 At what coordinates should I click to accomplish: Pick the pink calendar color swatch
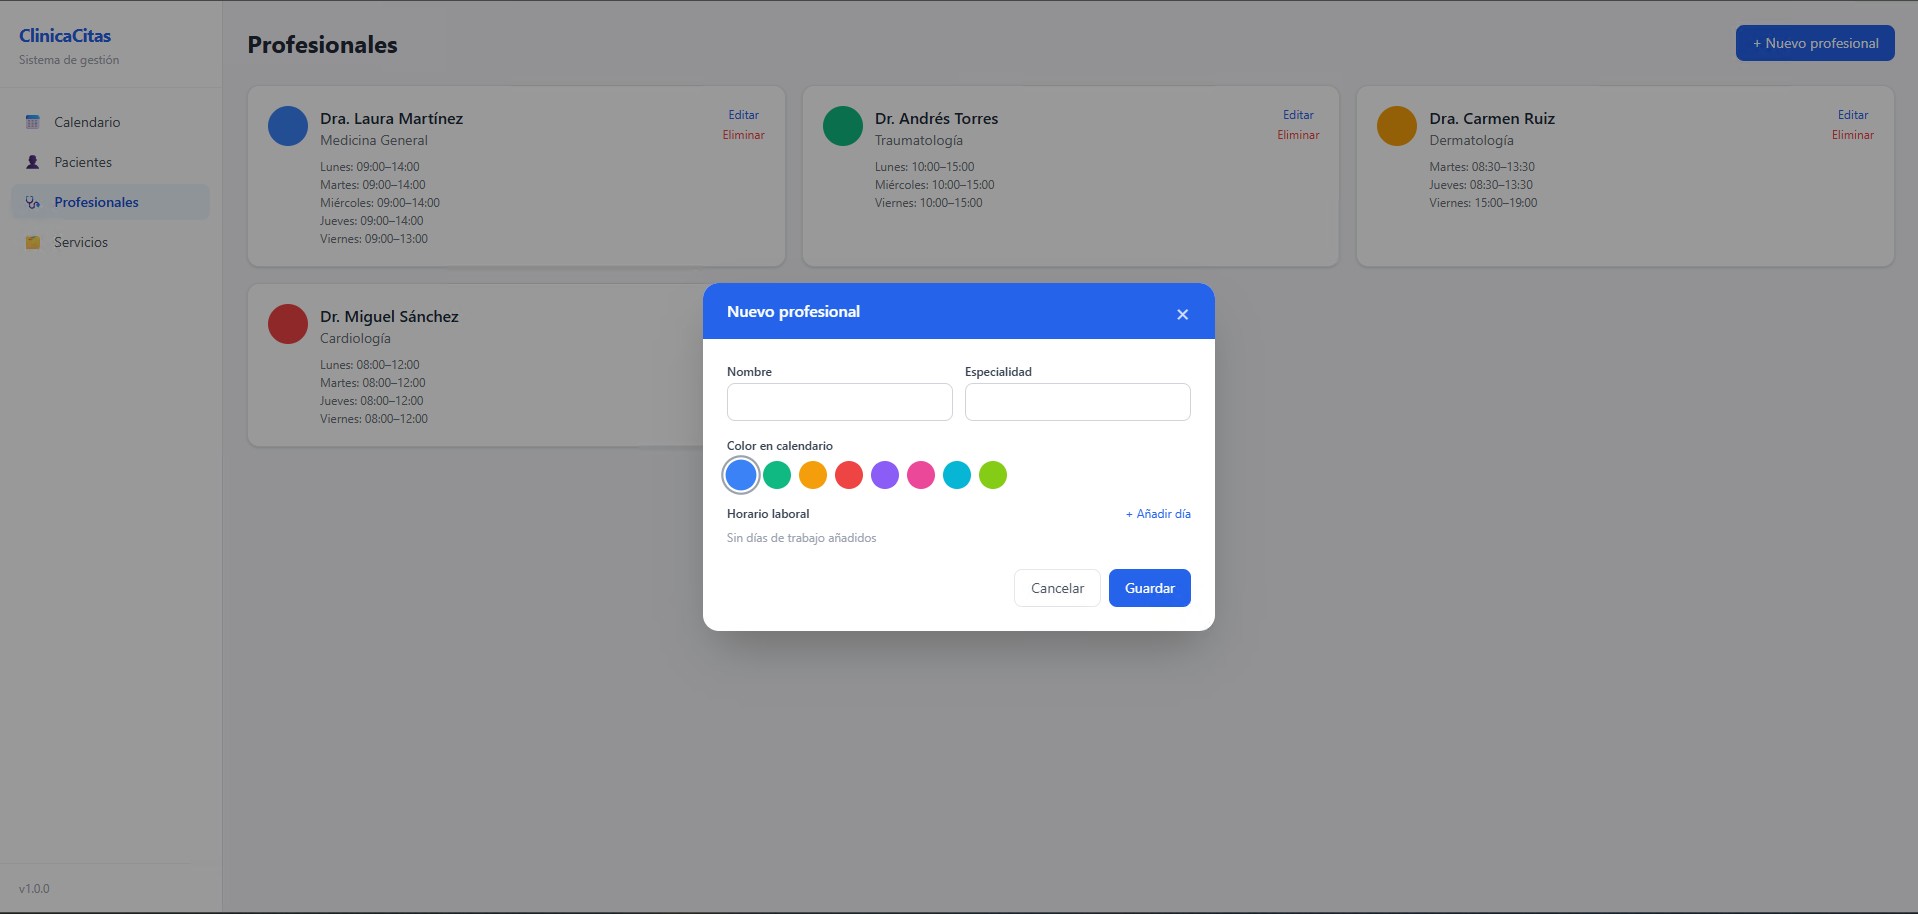(x=921, y=475)
